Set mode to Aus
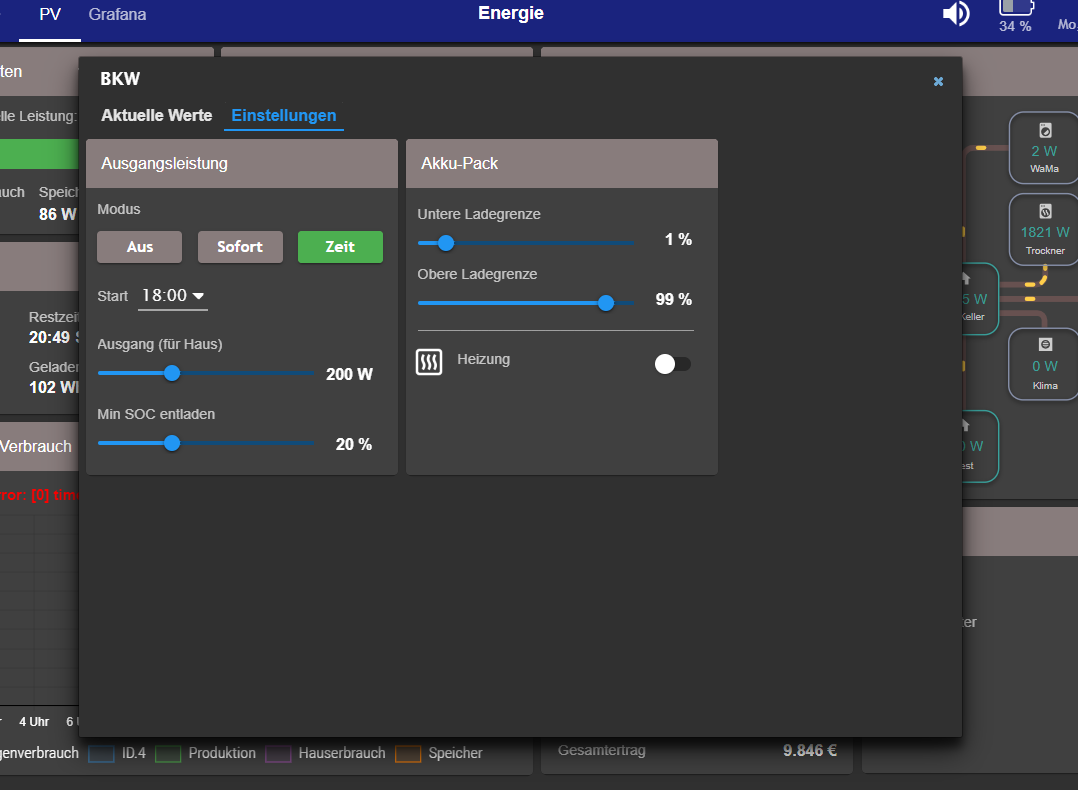Screen dimensions: 1078x790 [x=140, y=247]
